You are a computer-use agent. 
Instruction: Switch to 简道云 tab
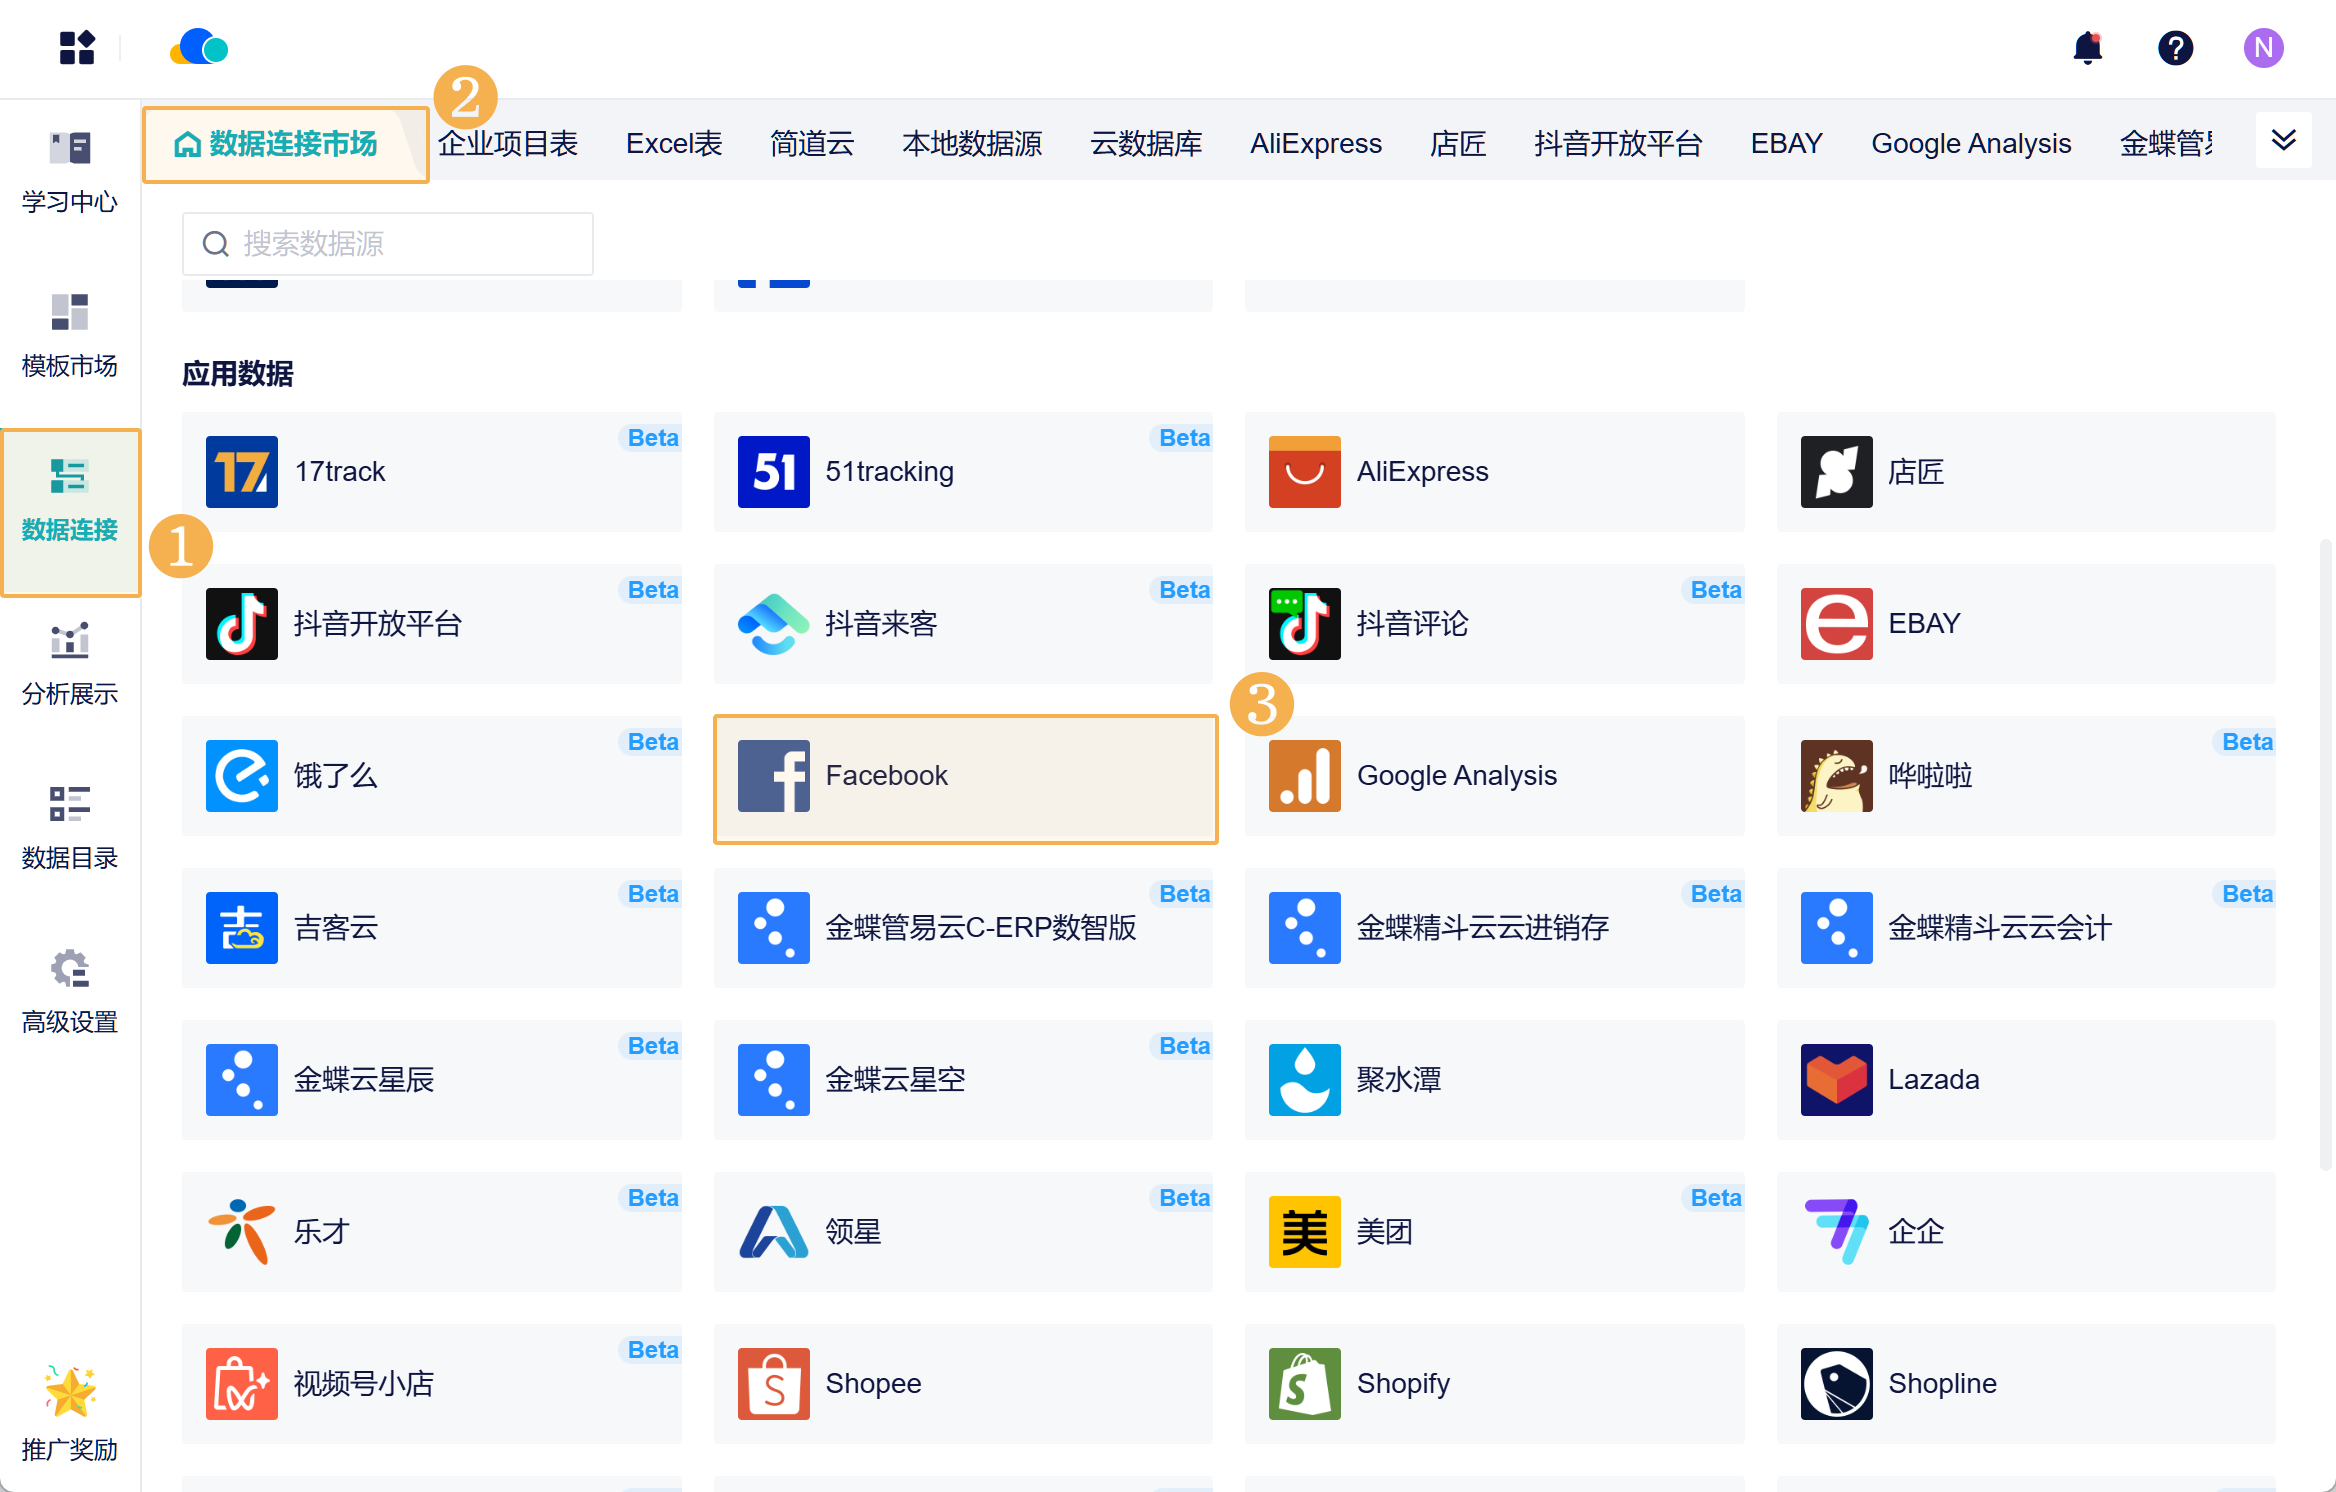pos(812,144)
